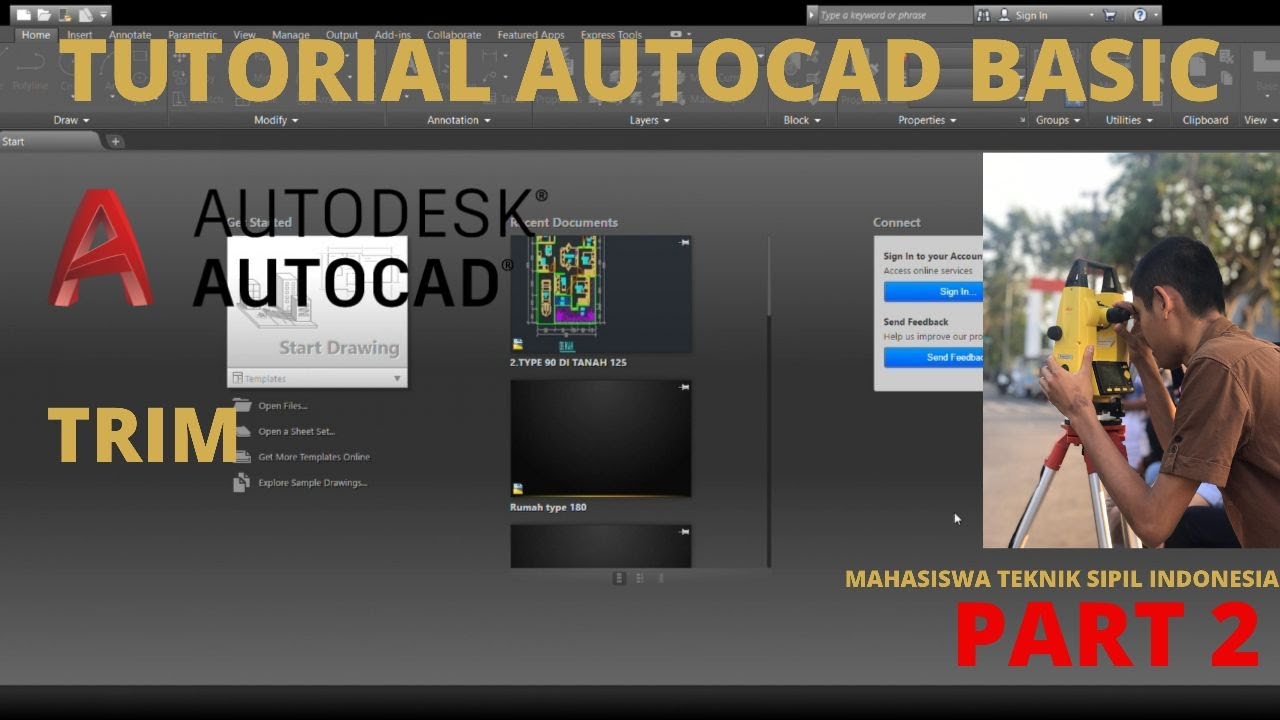Select the middle recent documents view icon
Viewport: 1280px width, 720px height.
click(x=640, y=578)
